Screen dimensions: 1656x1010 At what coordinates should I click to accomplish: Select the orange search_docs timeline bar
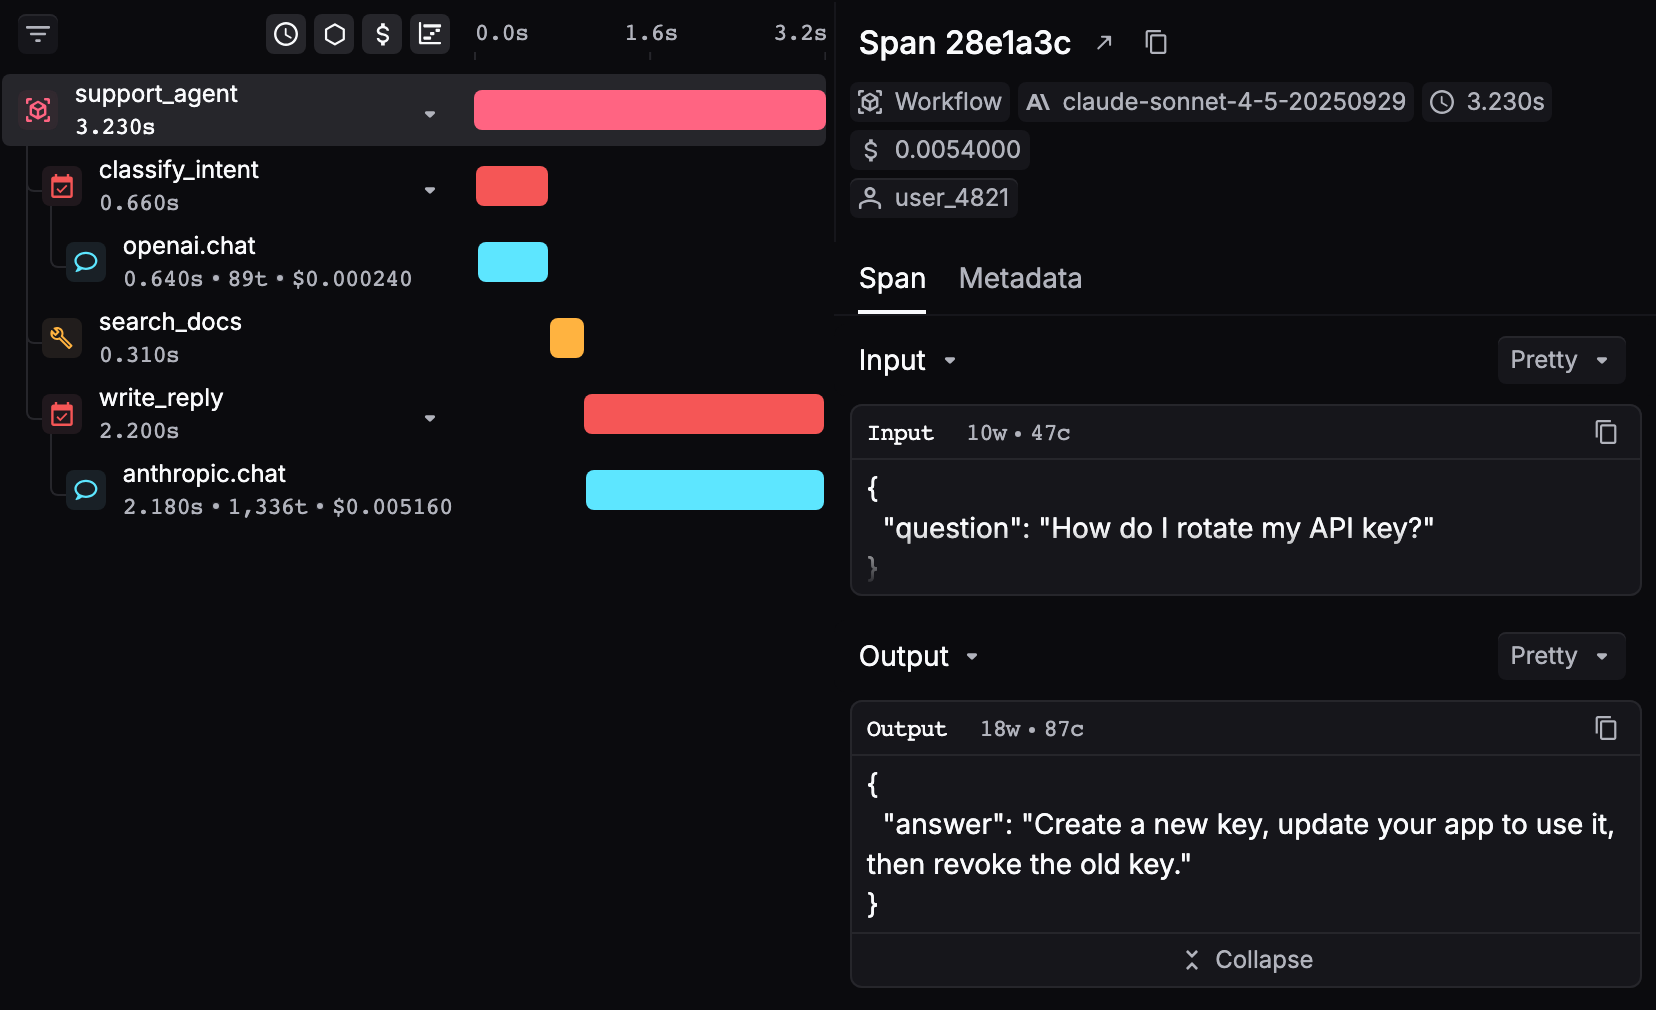pyautogui.click(x=567, y=338)
